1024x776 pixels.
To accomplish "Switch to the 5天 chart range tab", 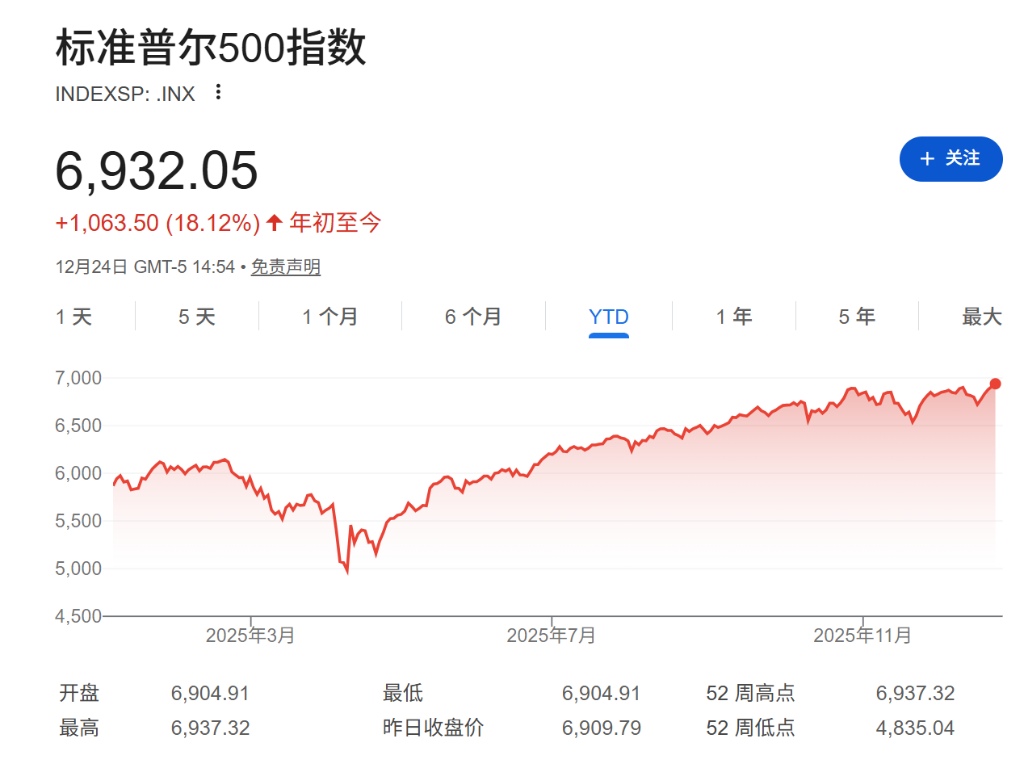I will pyautogui.click(x=195, y=316).
